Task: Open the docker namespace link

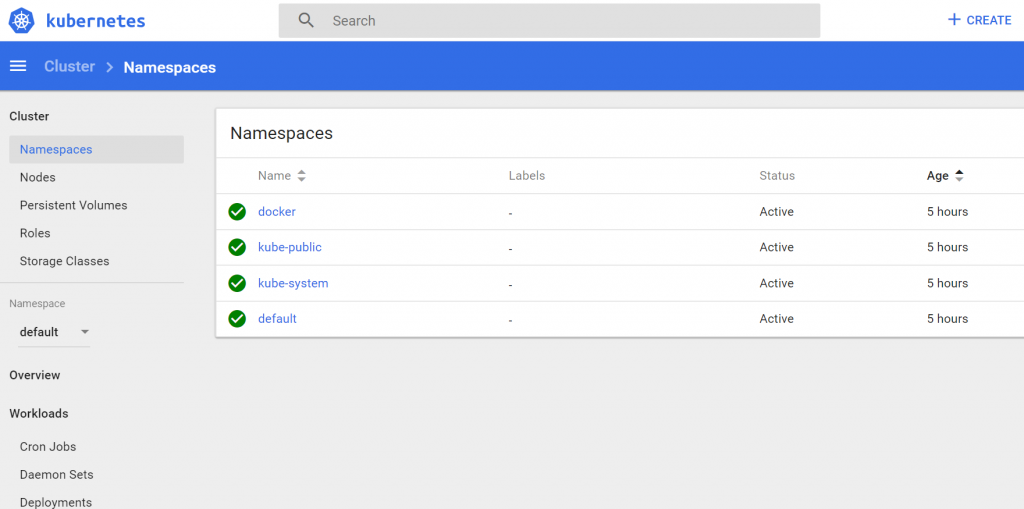Action: click(x=277, y=212)
